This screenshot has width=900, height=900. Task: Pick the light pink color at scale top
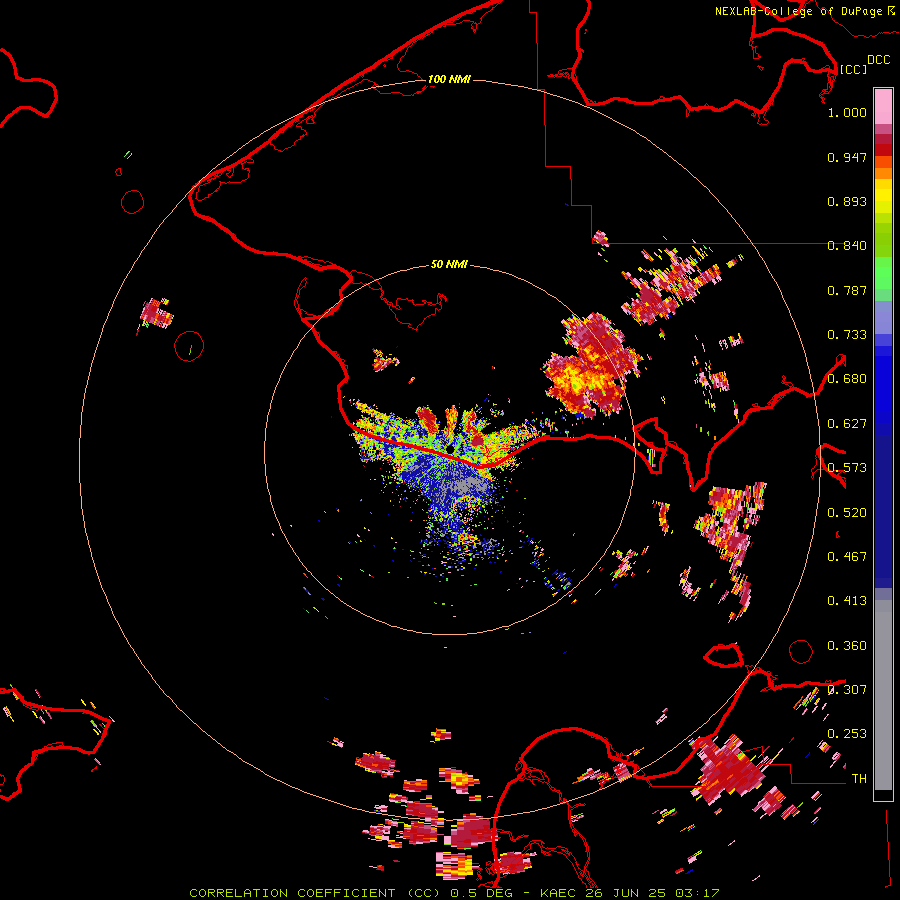click(883, 107)
